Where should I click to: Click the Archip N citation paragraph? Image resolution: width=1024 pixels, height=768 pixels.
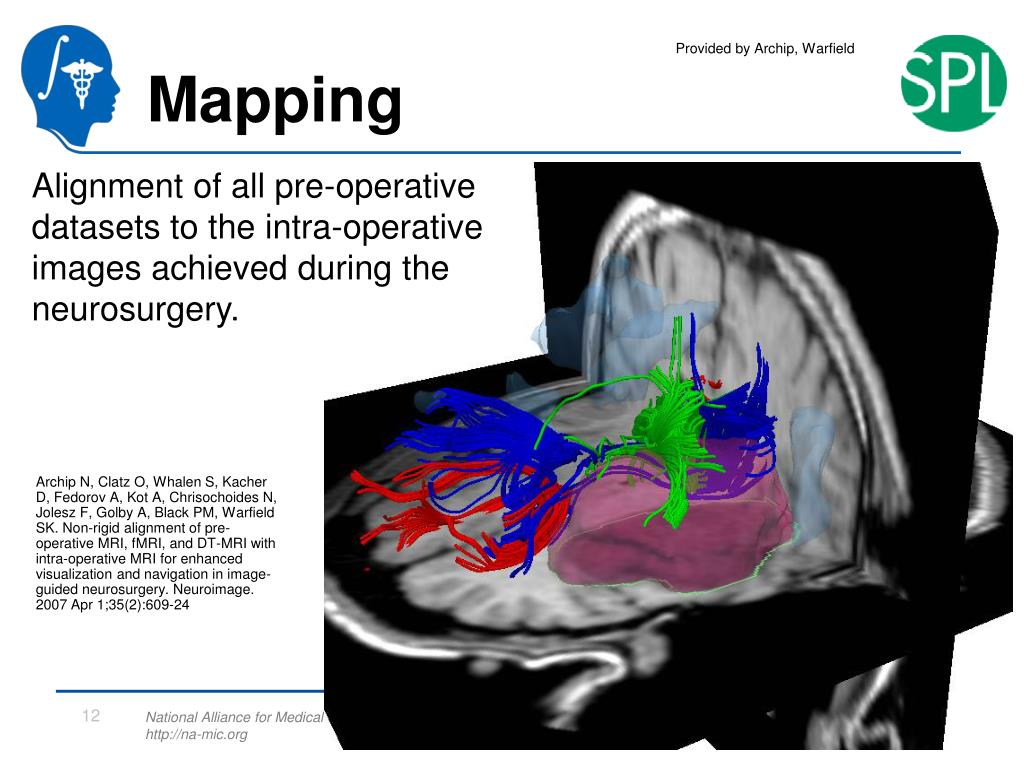[x=155, y=543]
